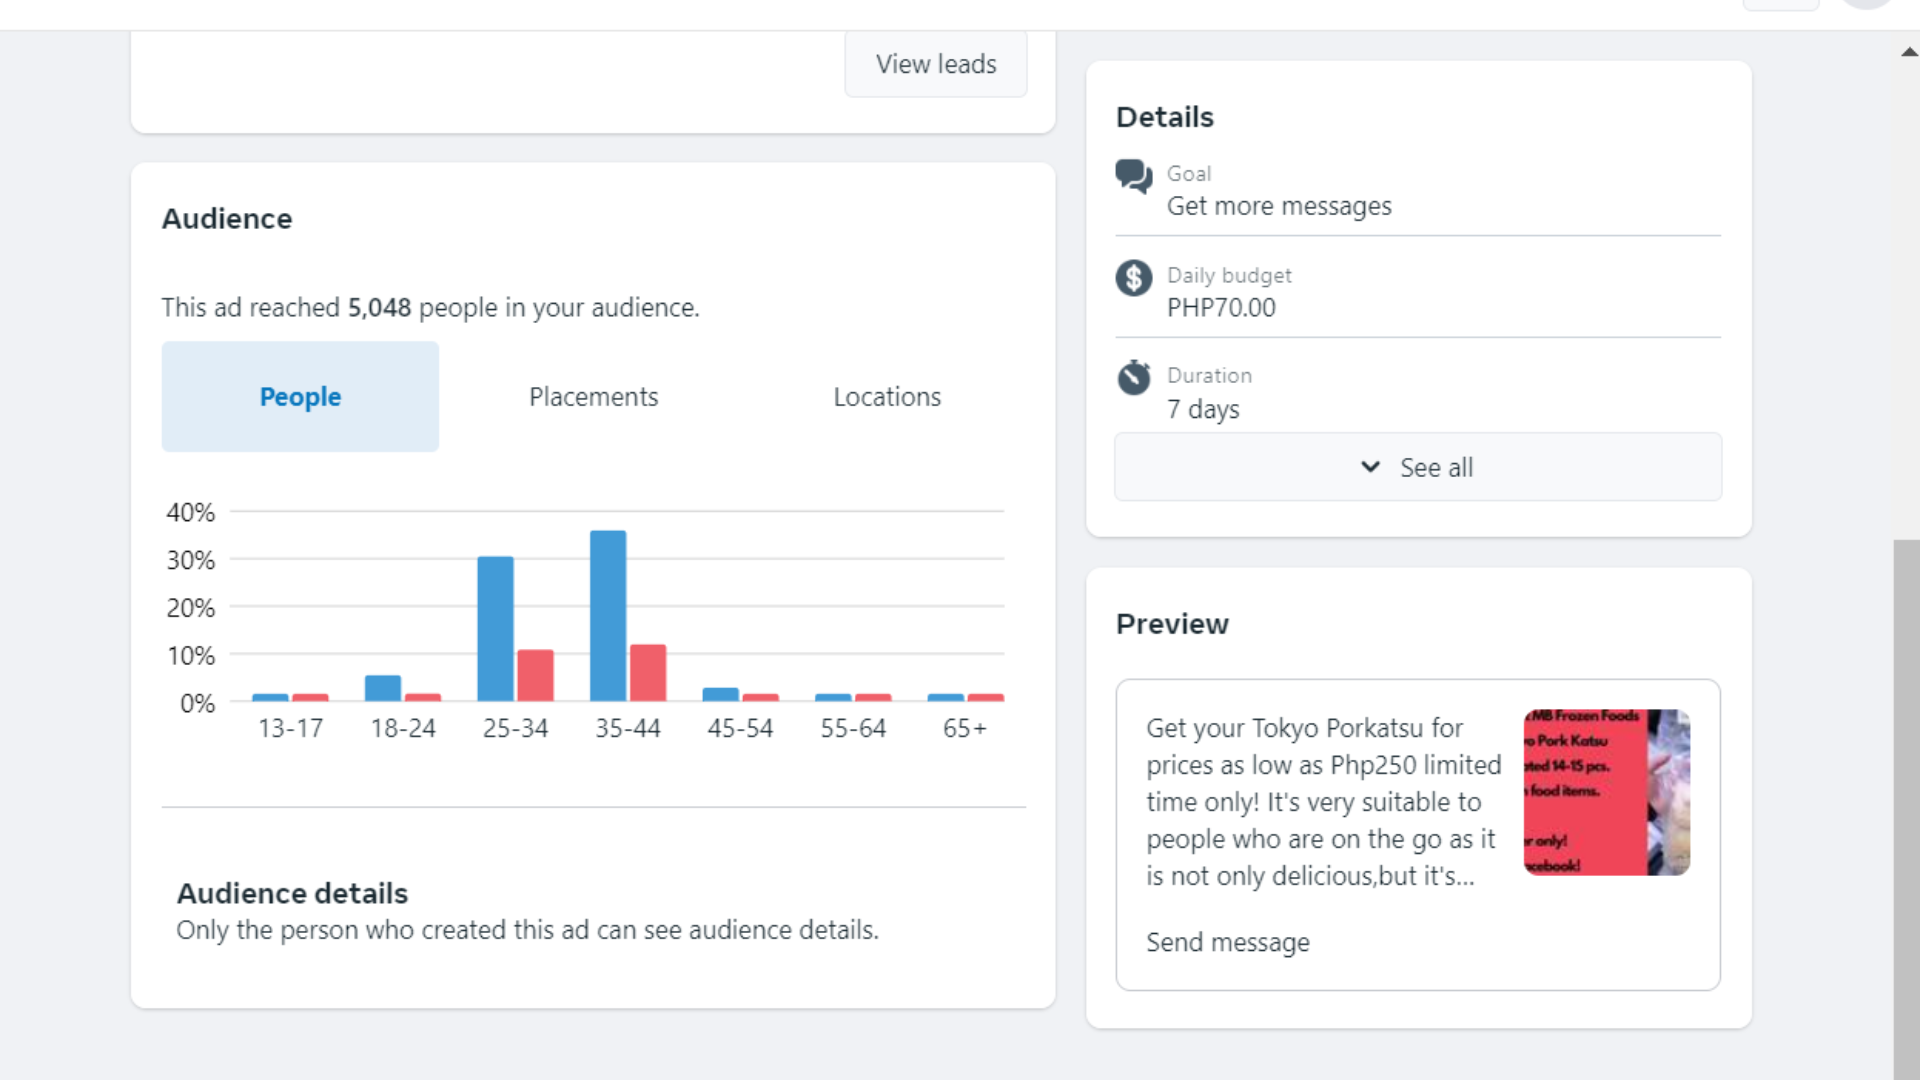Open the Tokyo Porkatsu ad thumbnail

1606,792
